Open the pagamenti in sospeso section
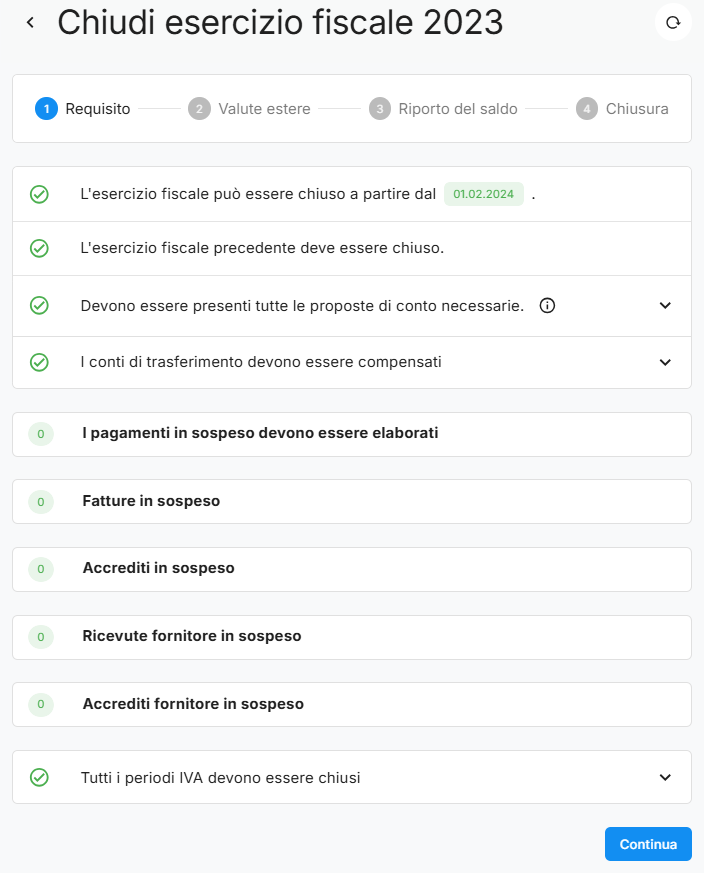The image size is (704, 873). pos(260,433)
